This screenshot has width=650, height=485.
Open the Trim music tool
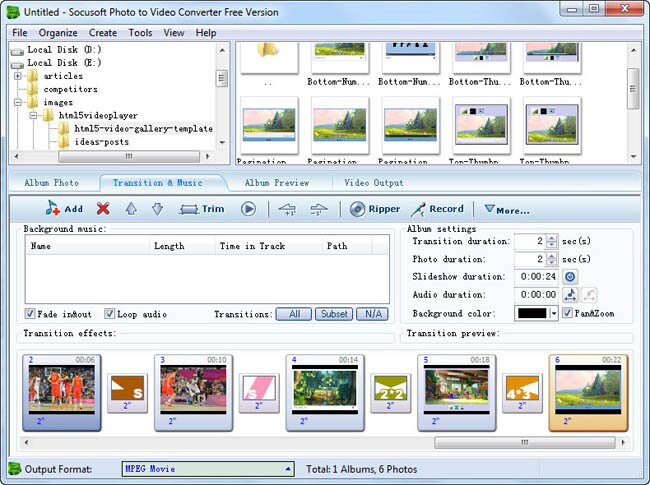click(201, 209)
